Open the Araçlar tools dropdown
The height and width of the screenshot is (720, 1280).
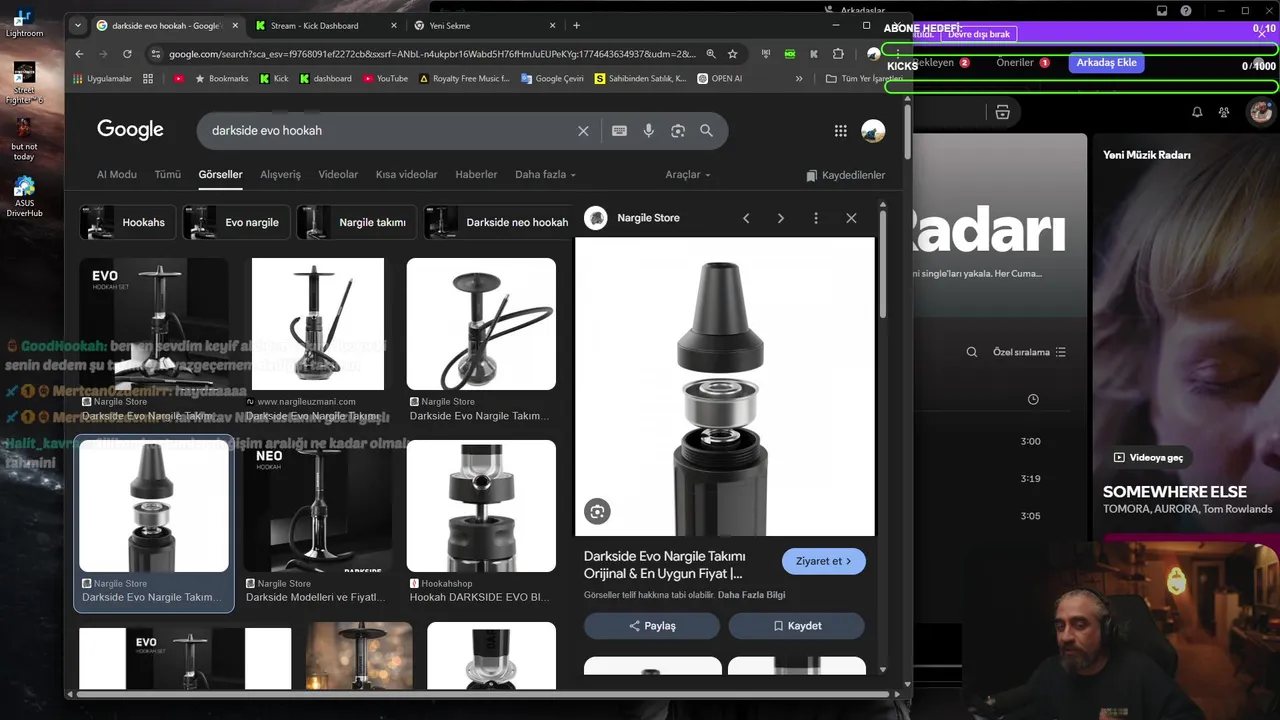pos(688,174)
